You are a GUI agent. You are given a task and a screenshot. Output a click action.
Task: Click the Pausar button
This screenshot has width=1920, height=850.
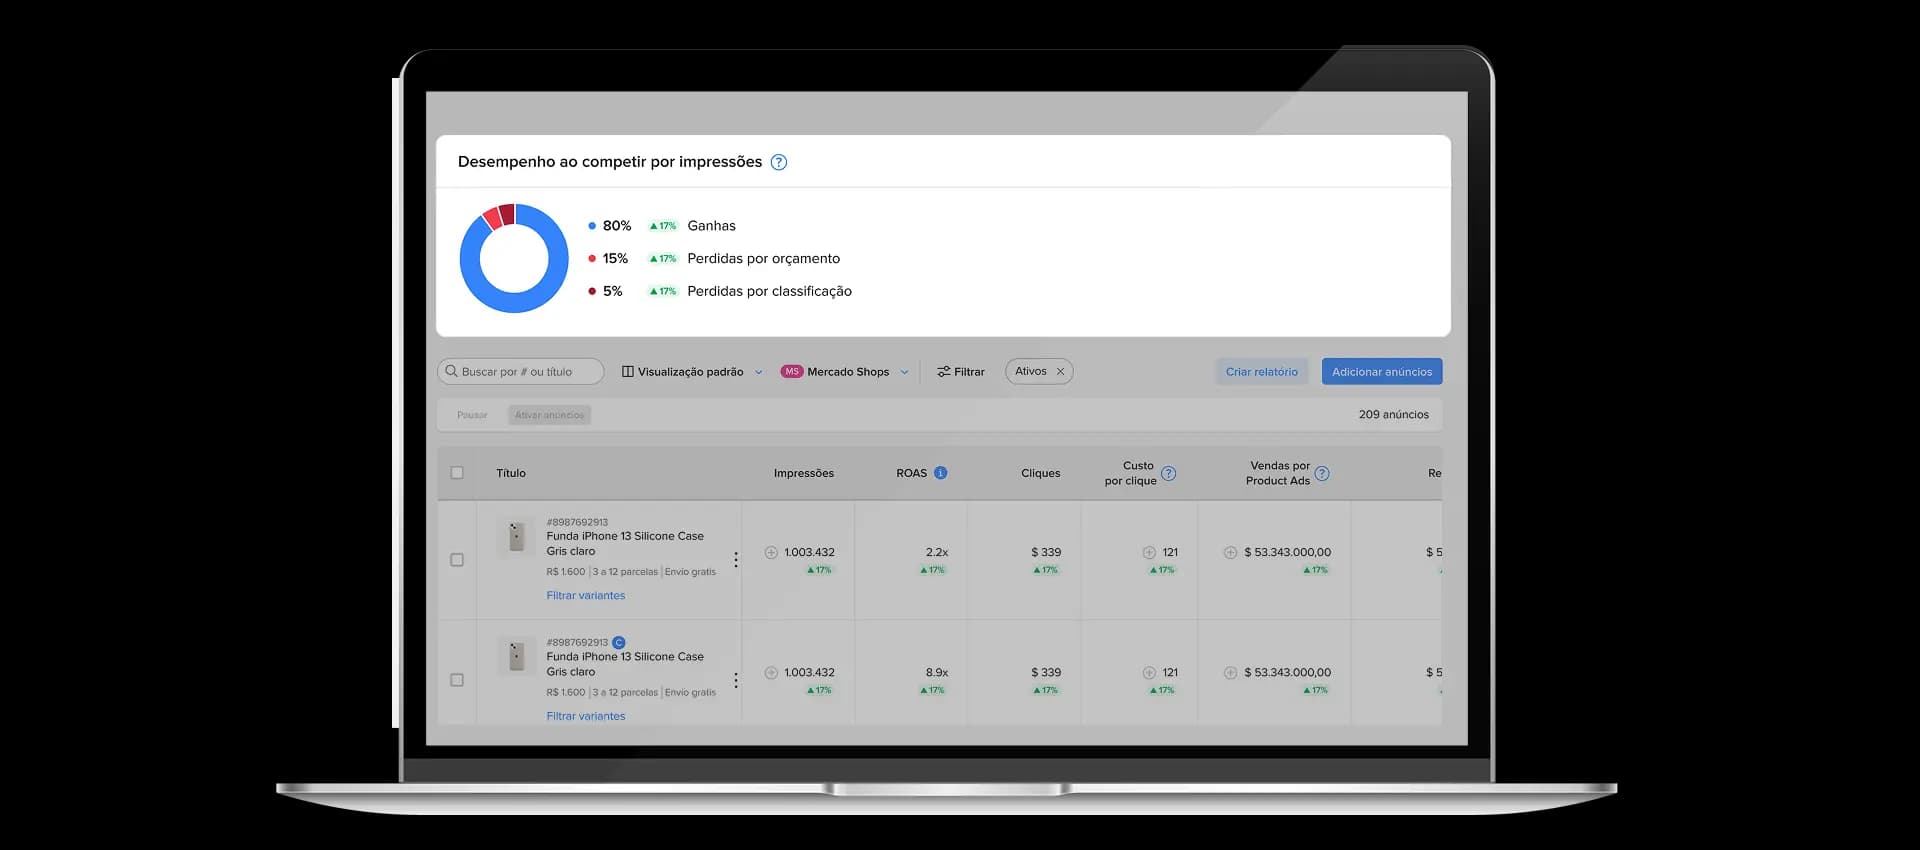[472, 415]
